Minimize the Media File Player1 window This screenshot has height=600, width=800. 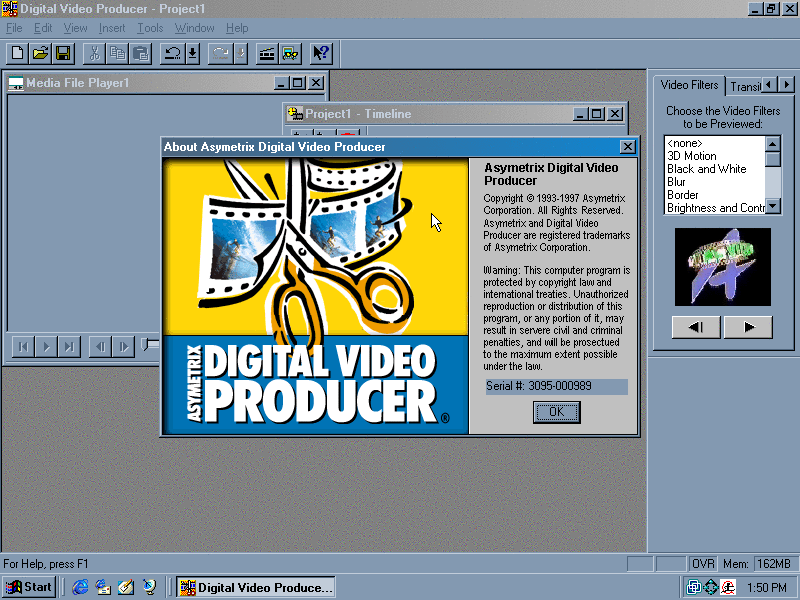click(x=281, y=83)
